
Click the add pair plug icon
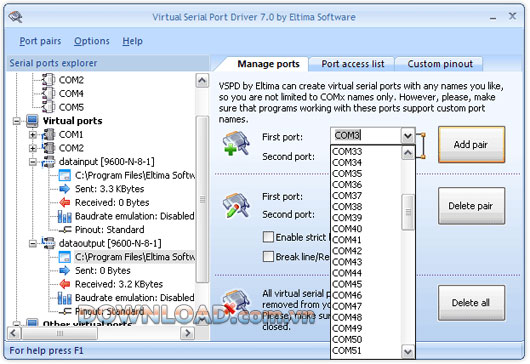click(x=237, y=143)
